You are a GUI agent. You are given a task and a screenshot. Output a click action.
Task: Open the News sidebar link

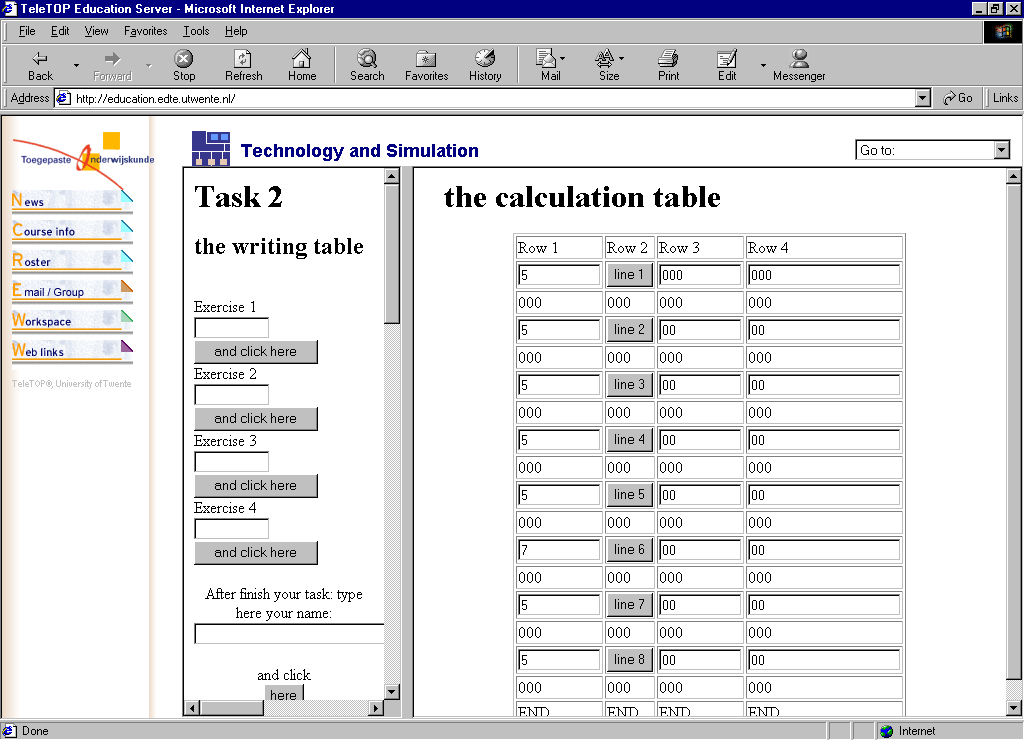click(72, 201)
